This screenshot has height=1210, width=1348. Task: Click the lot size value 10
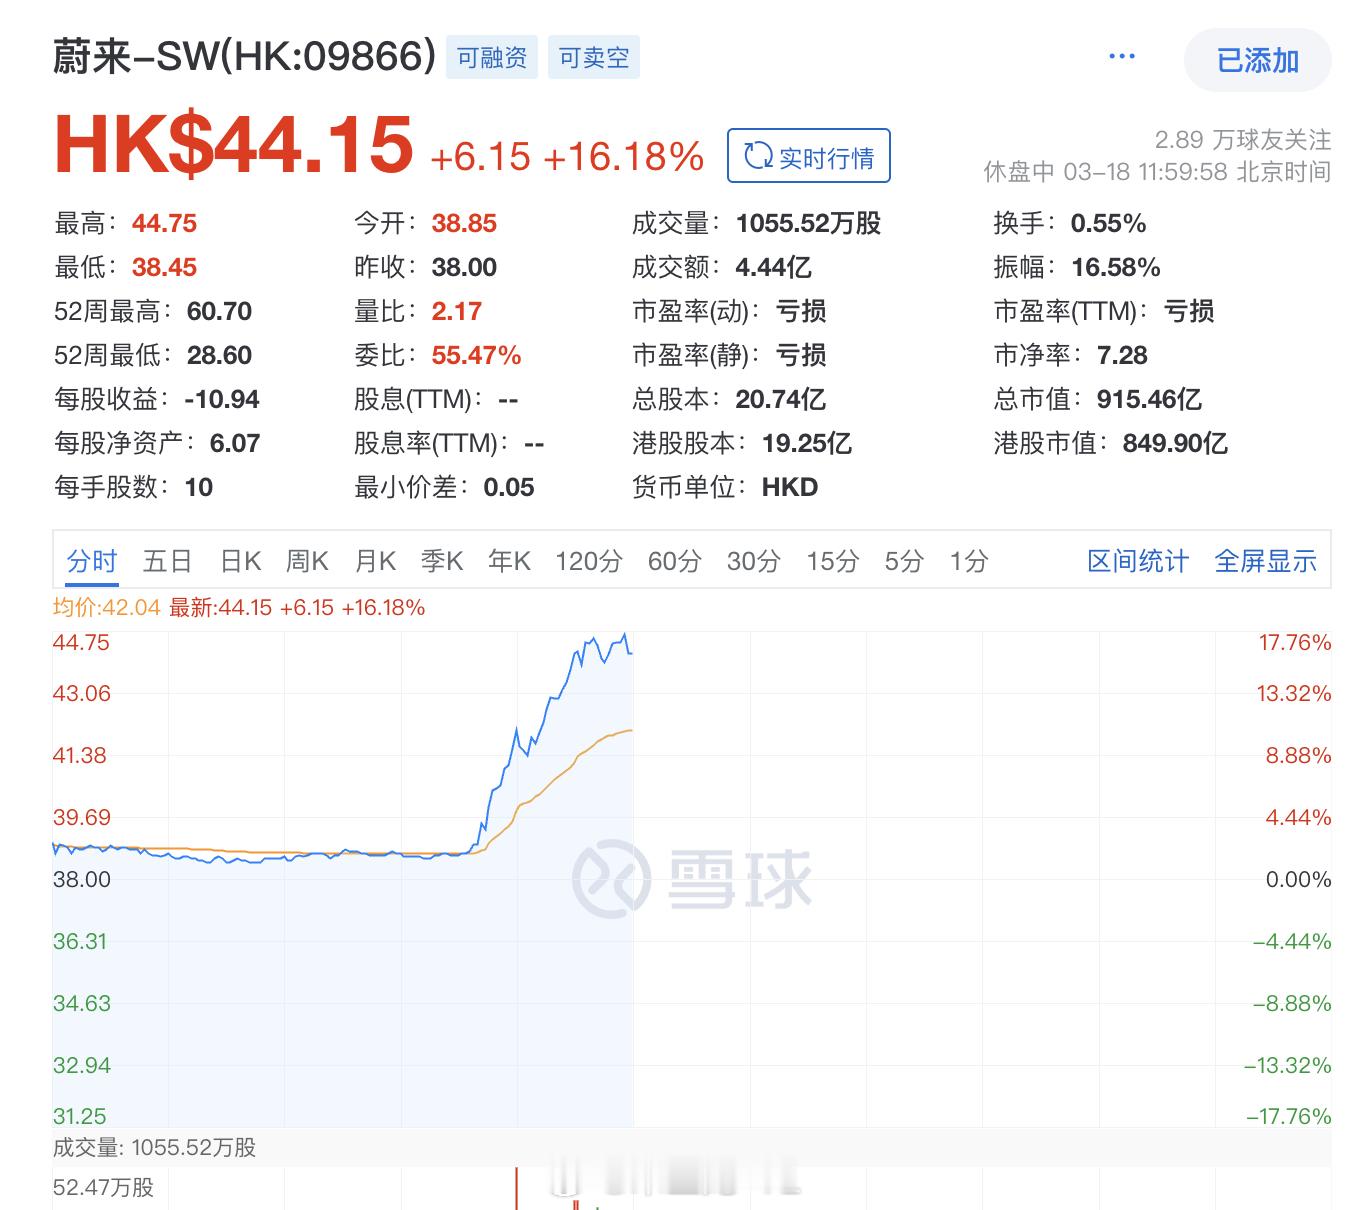(x=199, y=487)
